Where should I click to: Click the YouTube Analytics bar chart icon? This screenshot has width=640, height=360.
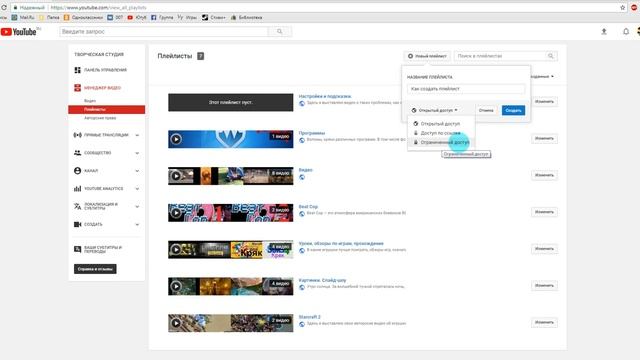tap(78, 189)
